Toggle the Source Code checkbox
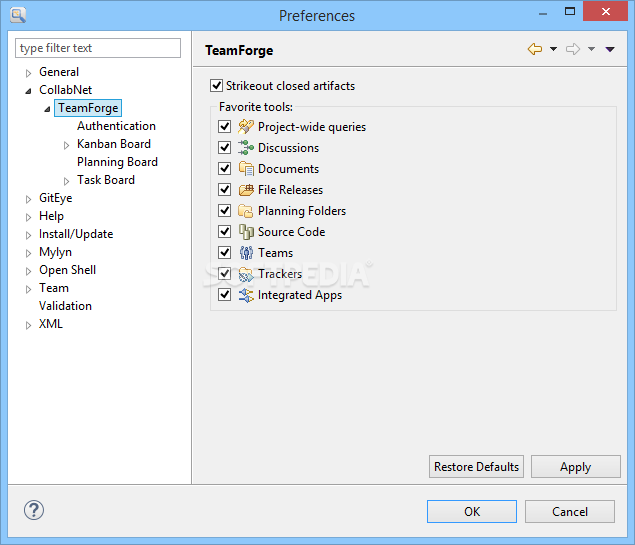This screenshot has width=635, height=545. click(224, 232)
